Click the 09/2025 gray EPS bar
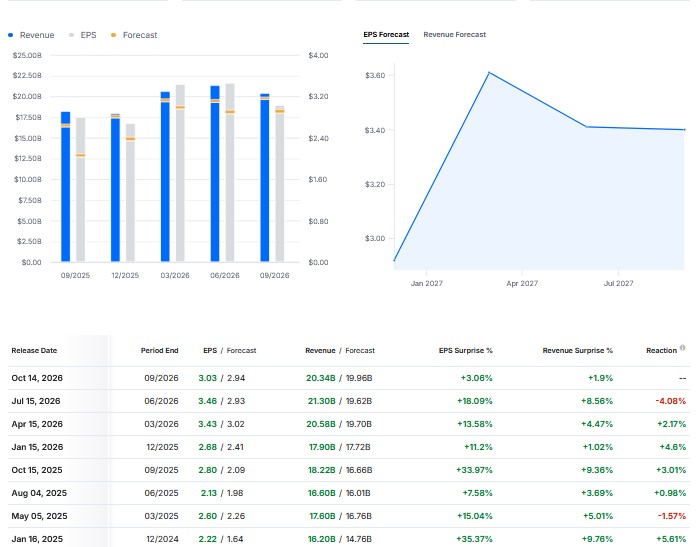The image size is (700, 547). (80, 190)
